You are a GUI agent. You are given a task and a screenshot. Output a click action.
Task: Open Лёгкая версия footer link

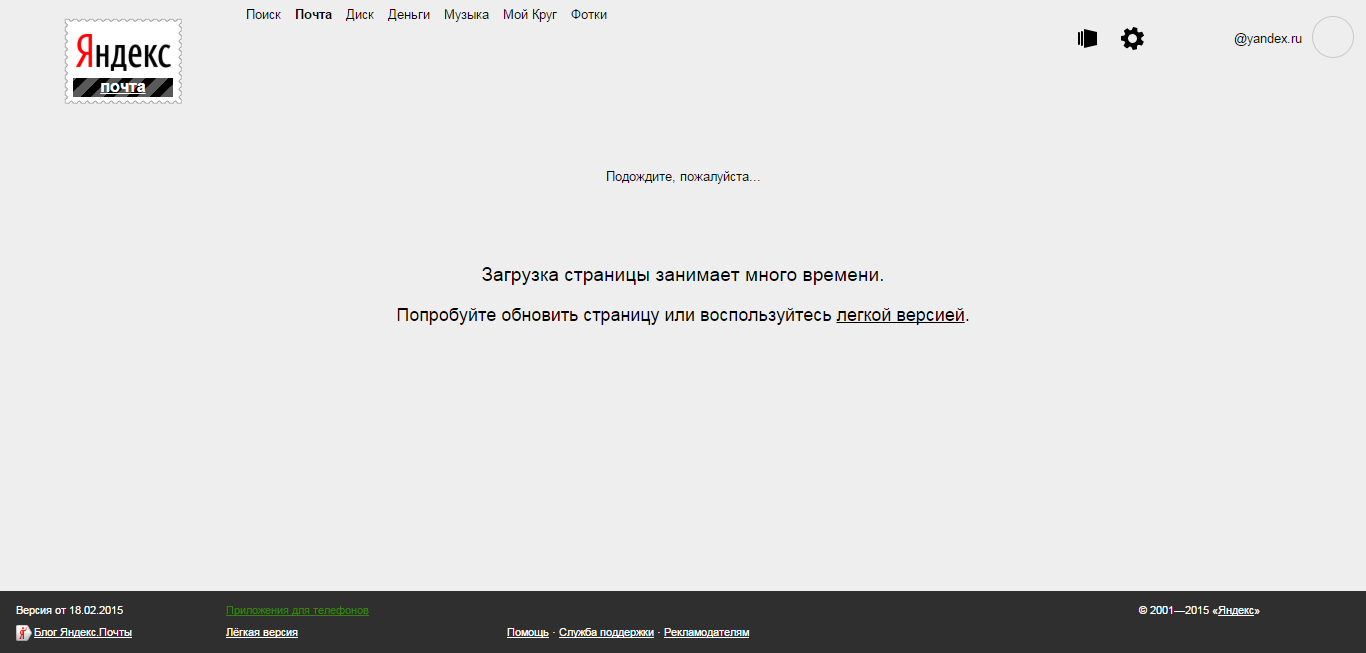(x=262, y=632)
